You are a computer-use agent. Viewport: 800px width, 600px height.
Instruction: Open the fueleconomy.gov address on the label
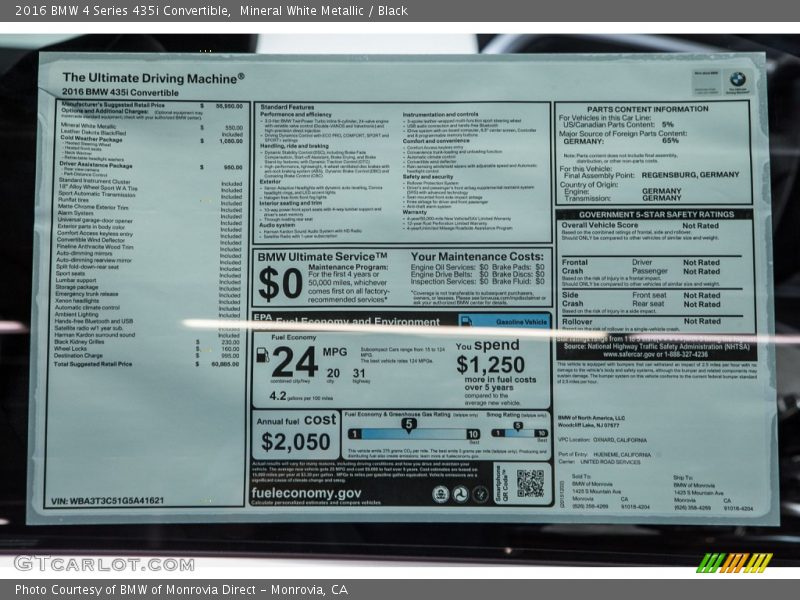[x=306, y=493]
